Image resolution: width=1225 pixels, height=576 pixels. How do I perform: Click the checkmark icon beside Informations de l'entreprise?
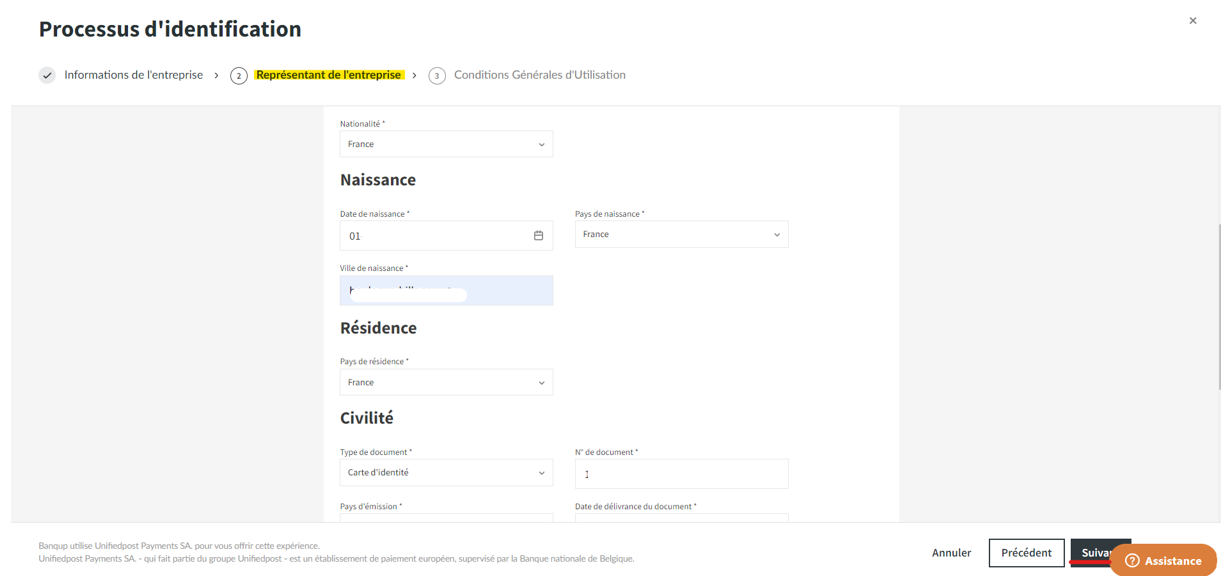47,75
